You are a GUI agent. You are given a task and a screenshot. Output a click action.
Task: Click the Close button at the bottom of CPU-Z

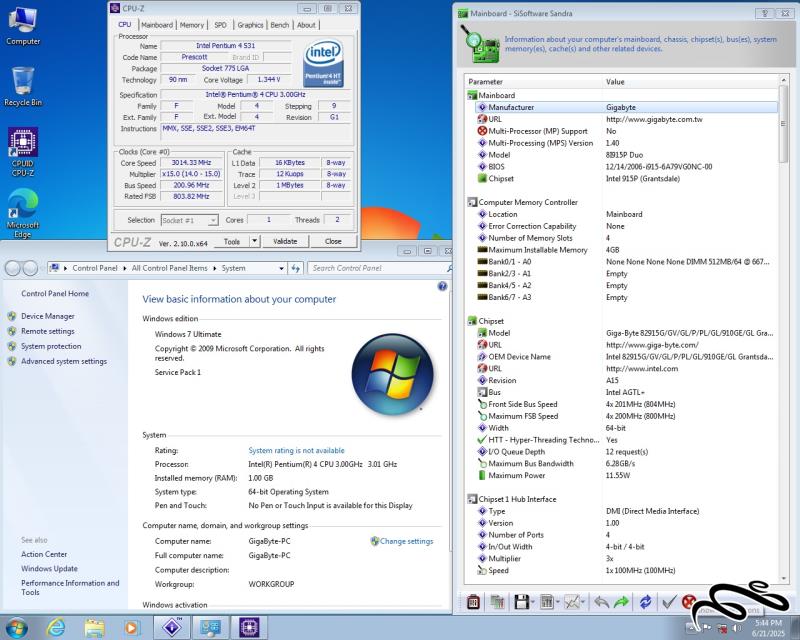click(x=333, y=241)
